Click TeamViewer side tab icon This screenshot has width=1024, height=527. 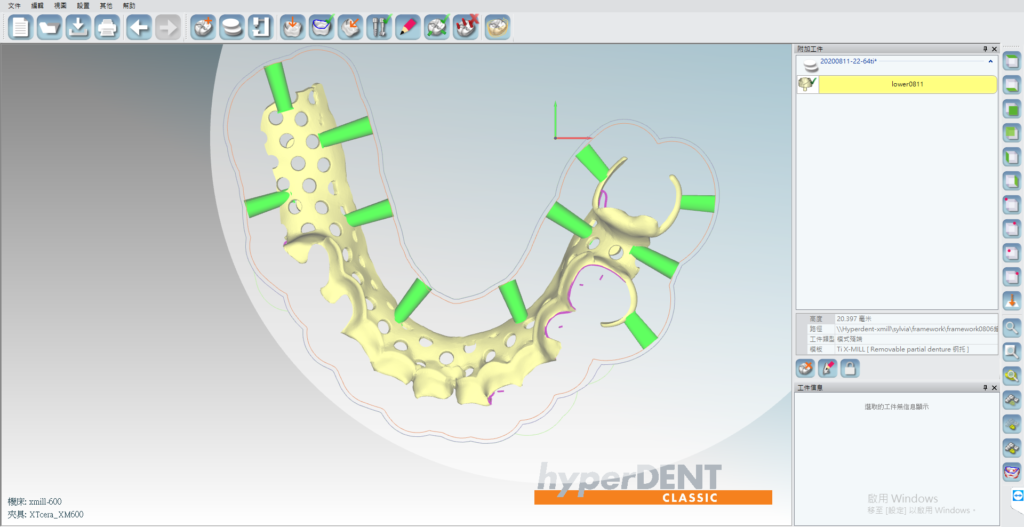pyautogui.click(x=1017, y=496)
